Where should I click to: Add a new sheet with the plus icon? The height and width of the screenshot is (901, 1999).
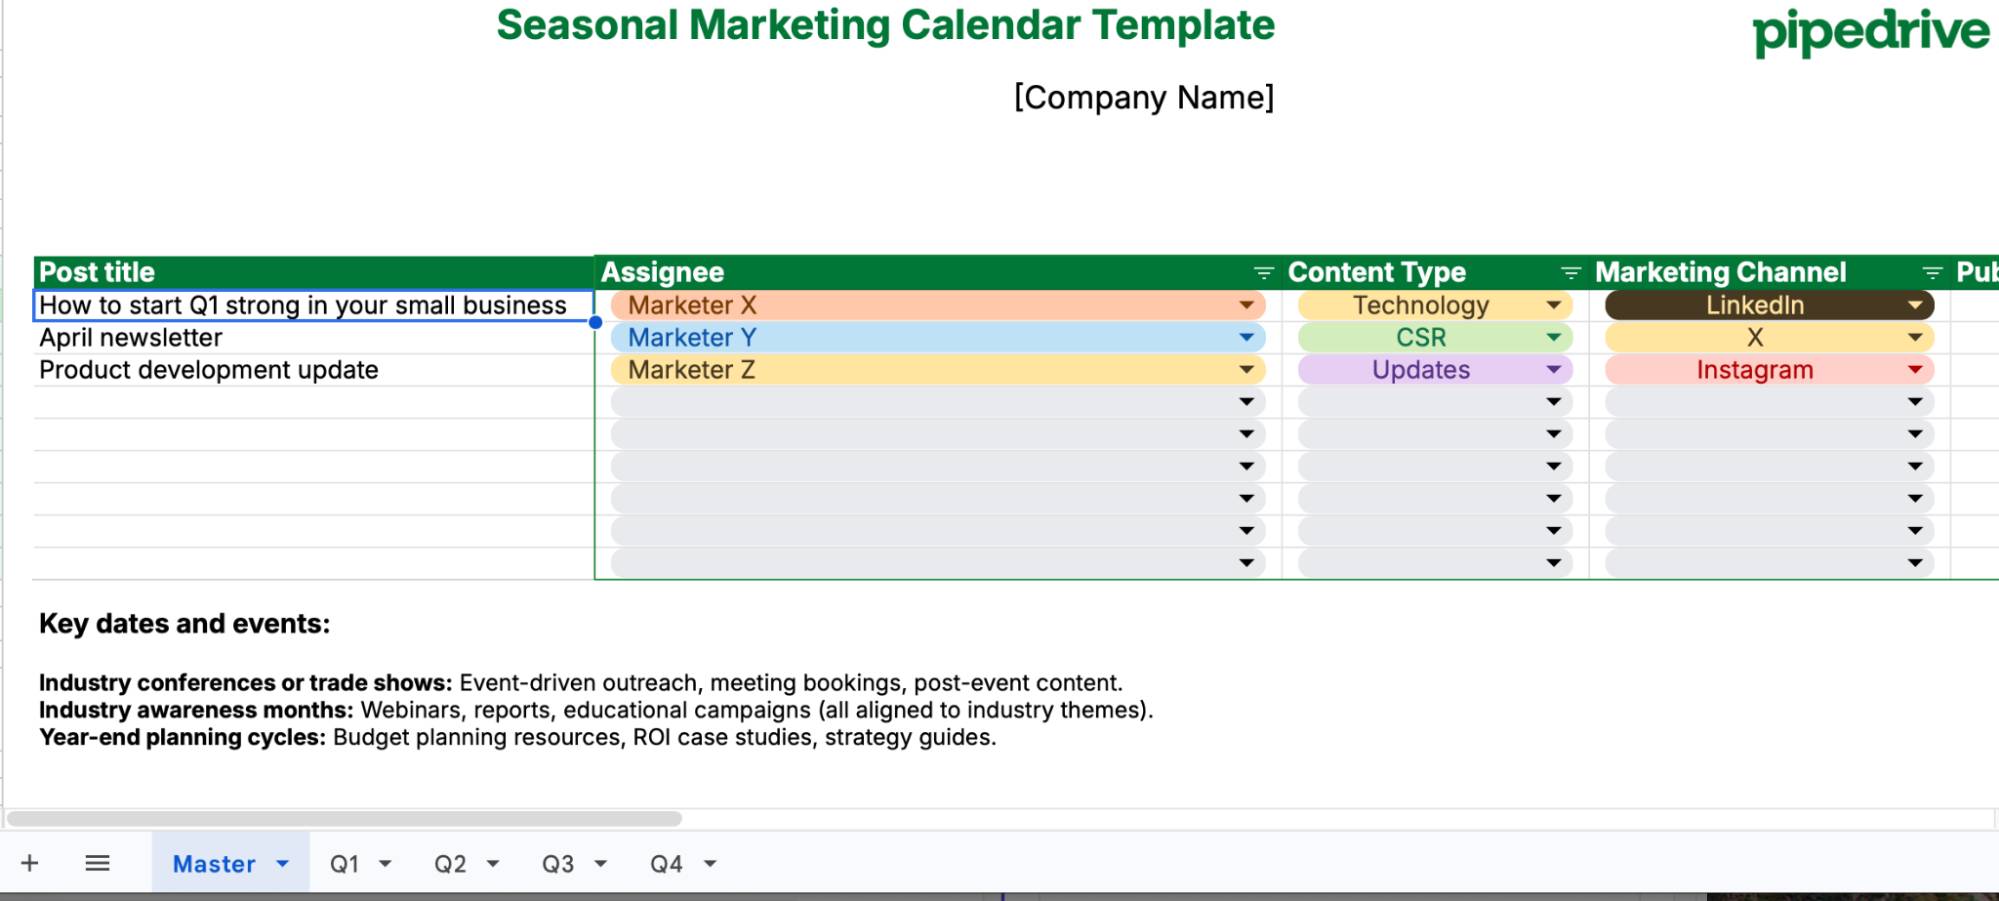[29, 862]
